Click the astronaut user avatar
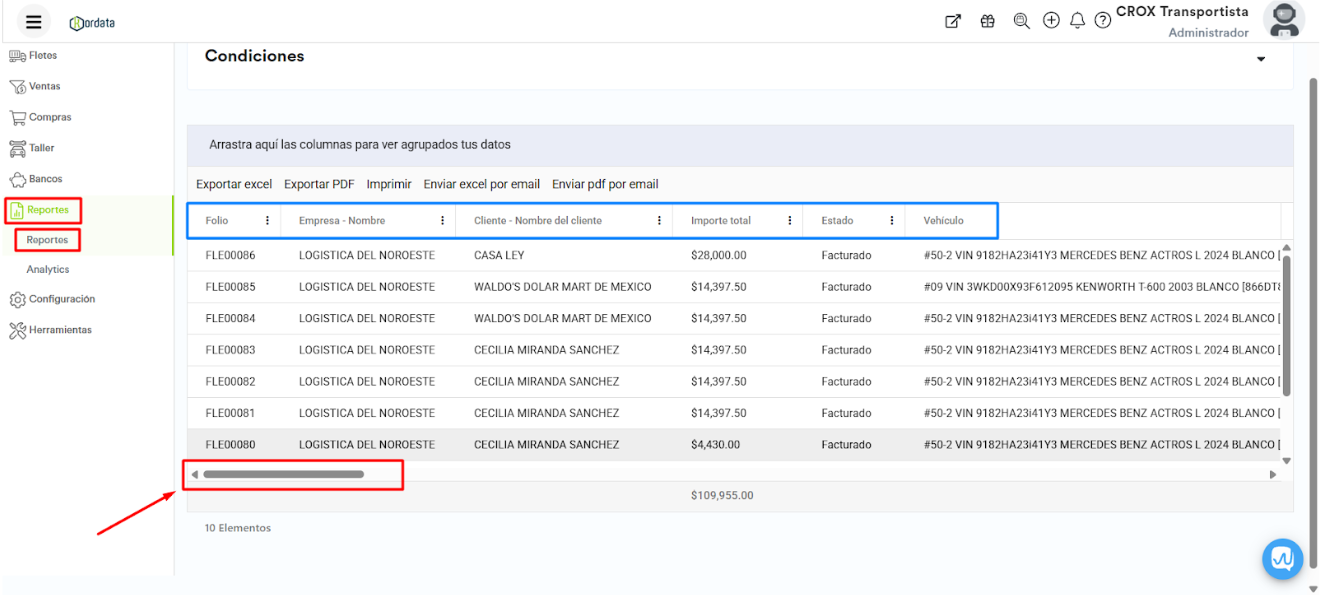The image size is (1323, 595). click(1283, 20)
